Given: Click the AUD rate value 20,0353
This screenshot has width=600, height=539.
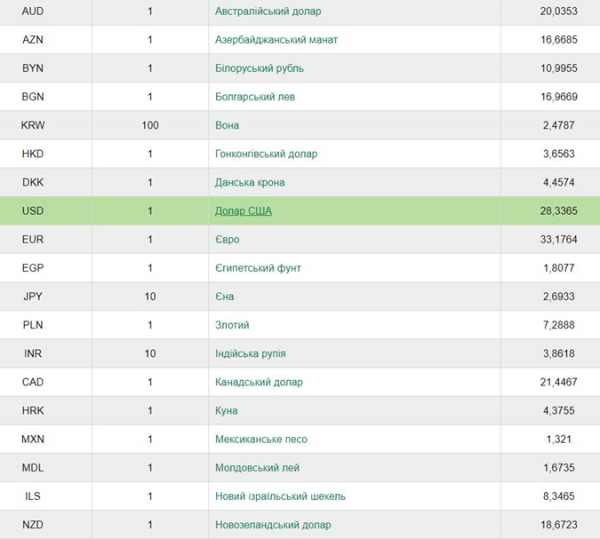Looking at the screenshot, I should click(559, 11).
